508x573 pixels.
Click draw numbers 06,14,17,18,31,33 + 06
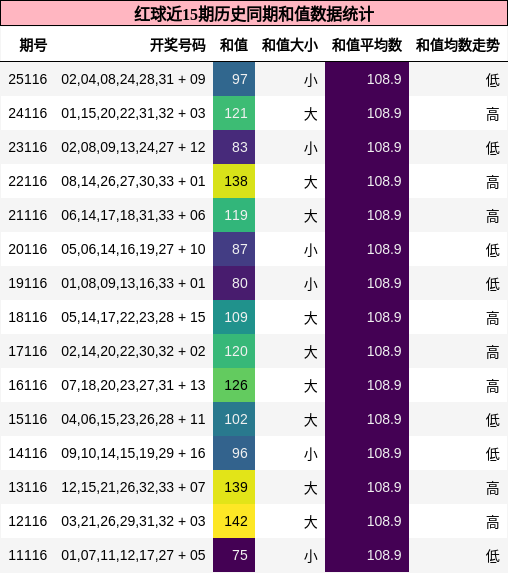(133, 215)
